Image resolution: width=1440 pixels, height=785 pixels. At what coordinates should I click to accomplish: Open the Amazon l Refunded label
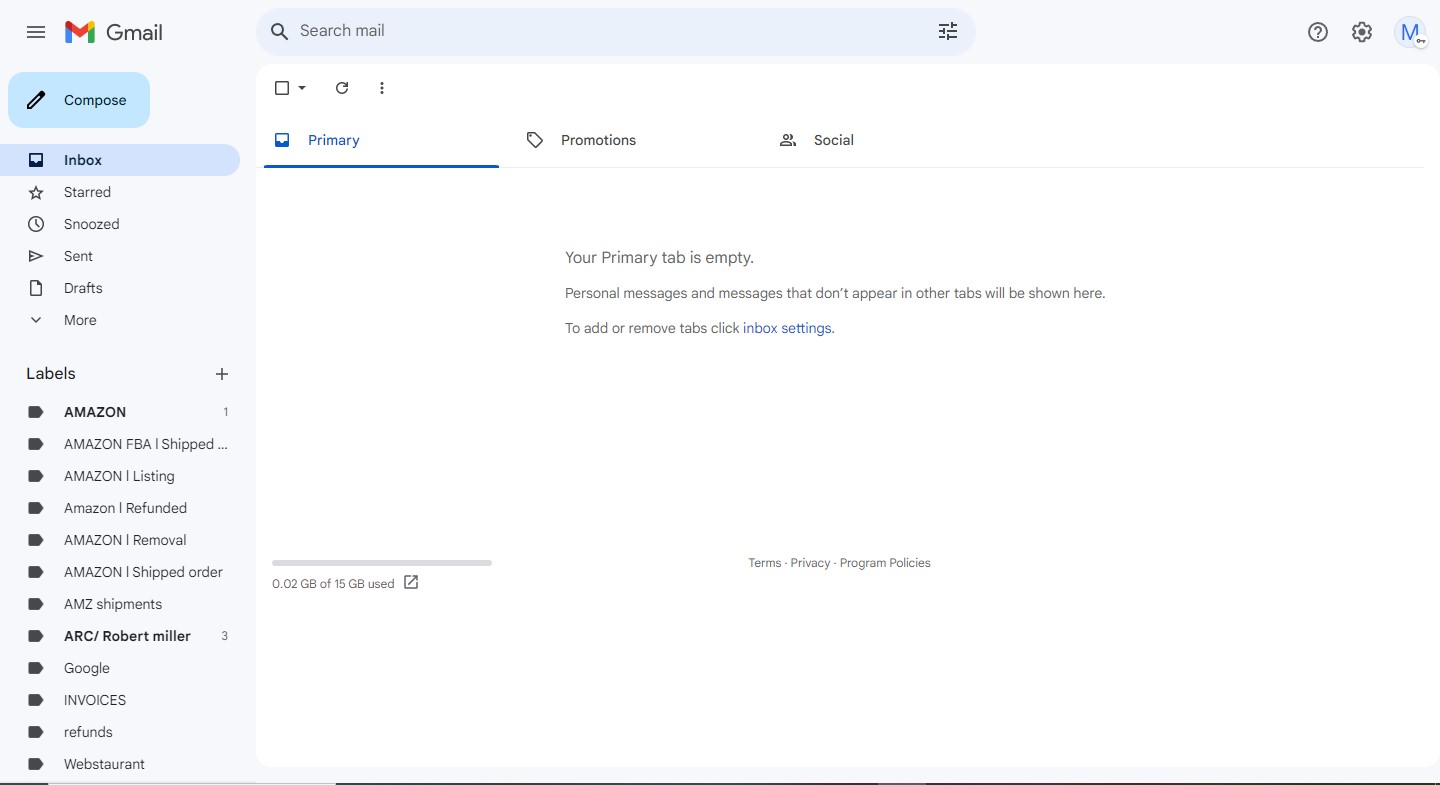(120, 508)
